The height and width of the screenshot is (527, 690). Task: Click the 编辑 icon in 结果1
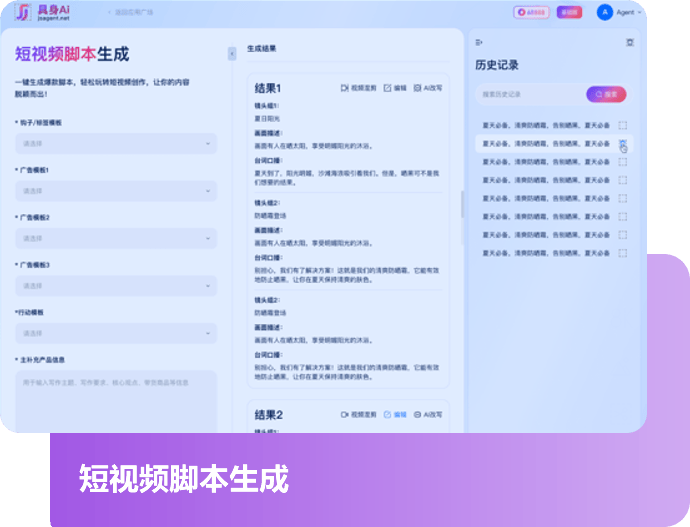[388, 88]
